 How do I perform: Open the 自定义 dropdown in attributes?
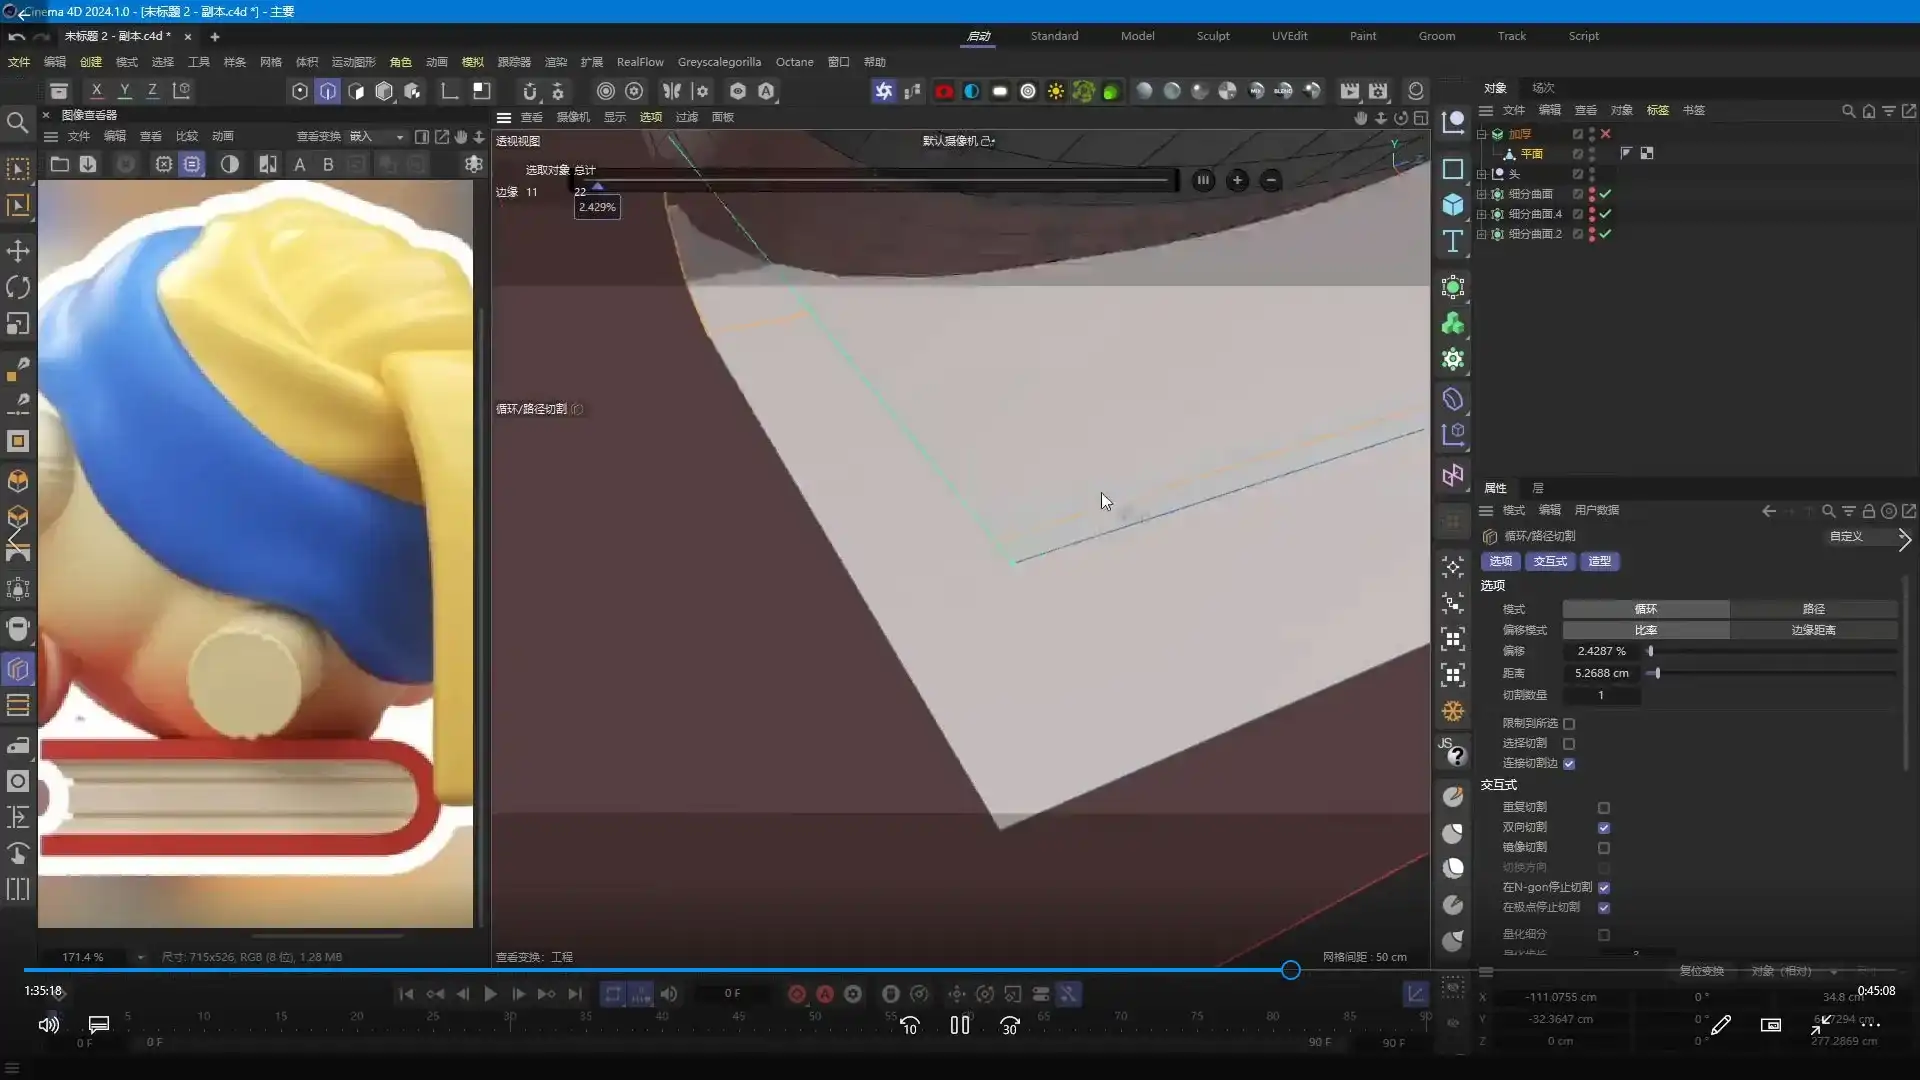coord(1846,536)
